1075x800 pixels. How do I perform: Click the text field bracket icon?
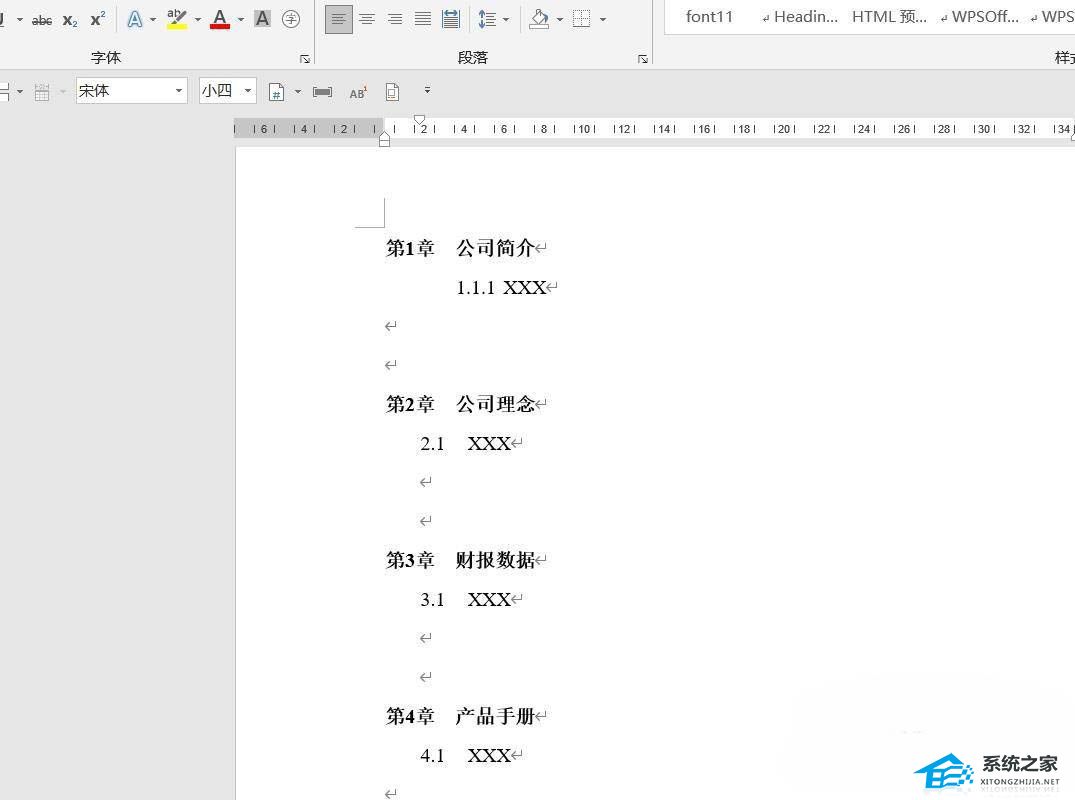pyautogui.click(x=322, y=92)
